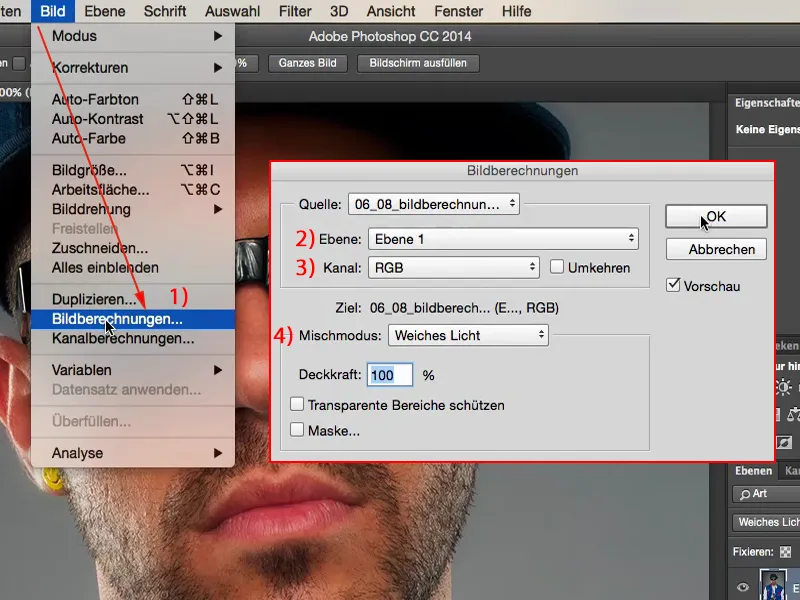Image resolution: width=800 pixels, height=600 pixels.
Task: Choose Zuschneiden menu entry
Action: point(133,248)
